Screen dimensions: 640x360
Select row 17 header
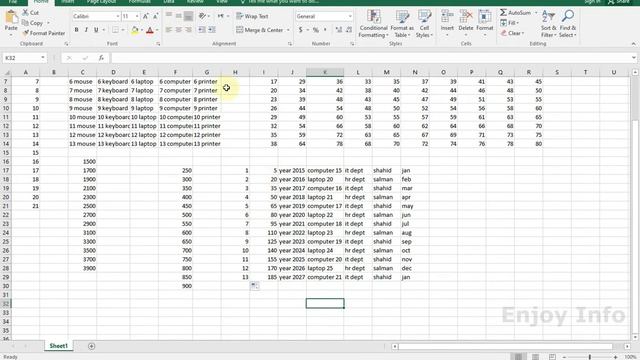pyautogui.click(x=6, y=170)
